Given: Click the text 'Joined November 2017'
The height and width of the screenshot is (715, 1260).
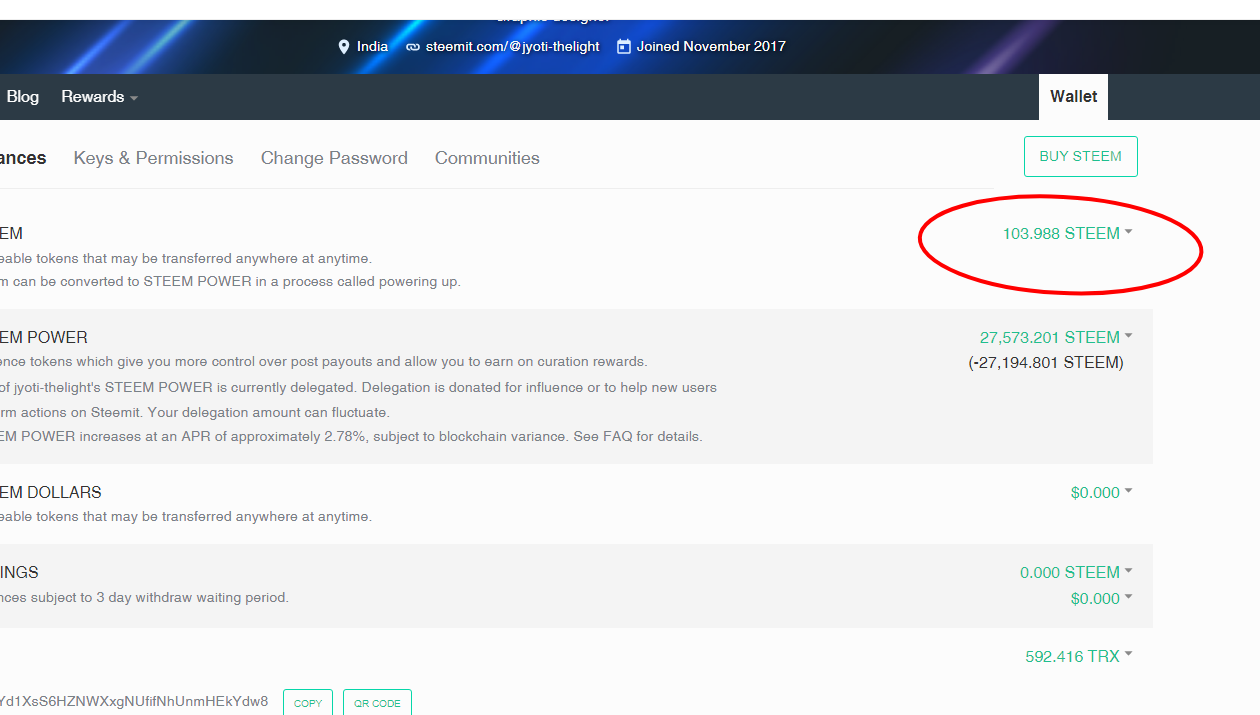Looking at the screenshot, I should click(x=711, y=46).
